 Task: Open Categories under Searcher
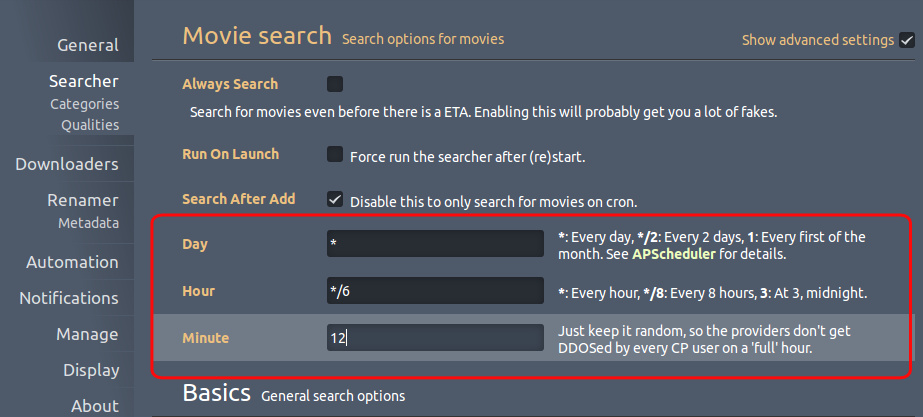click(x=84, y=104)
